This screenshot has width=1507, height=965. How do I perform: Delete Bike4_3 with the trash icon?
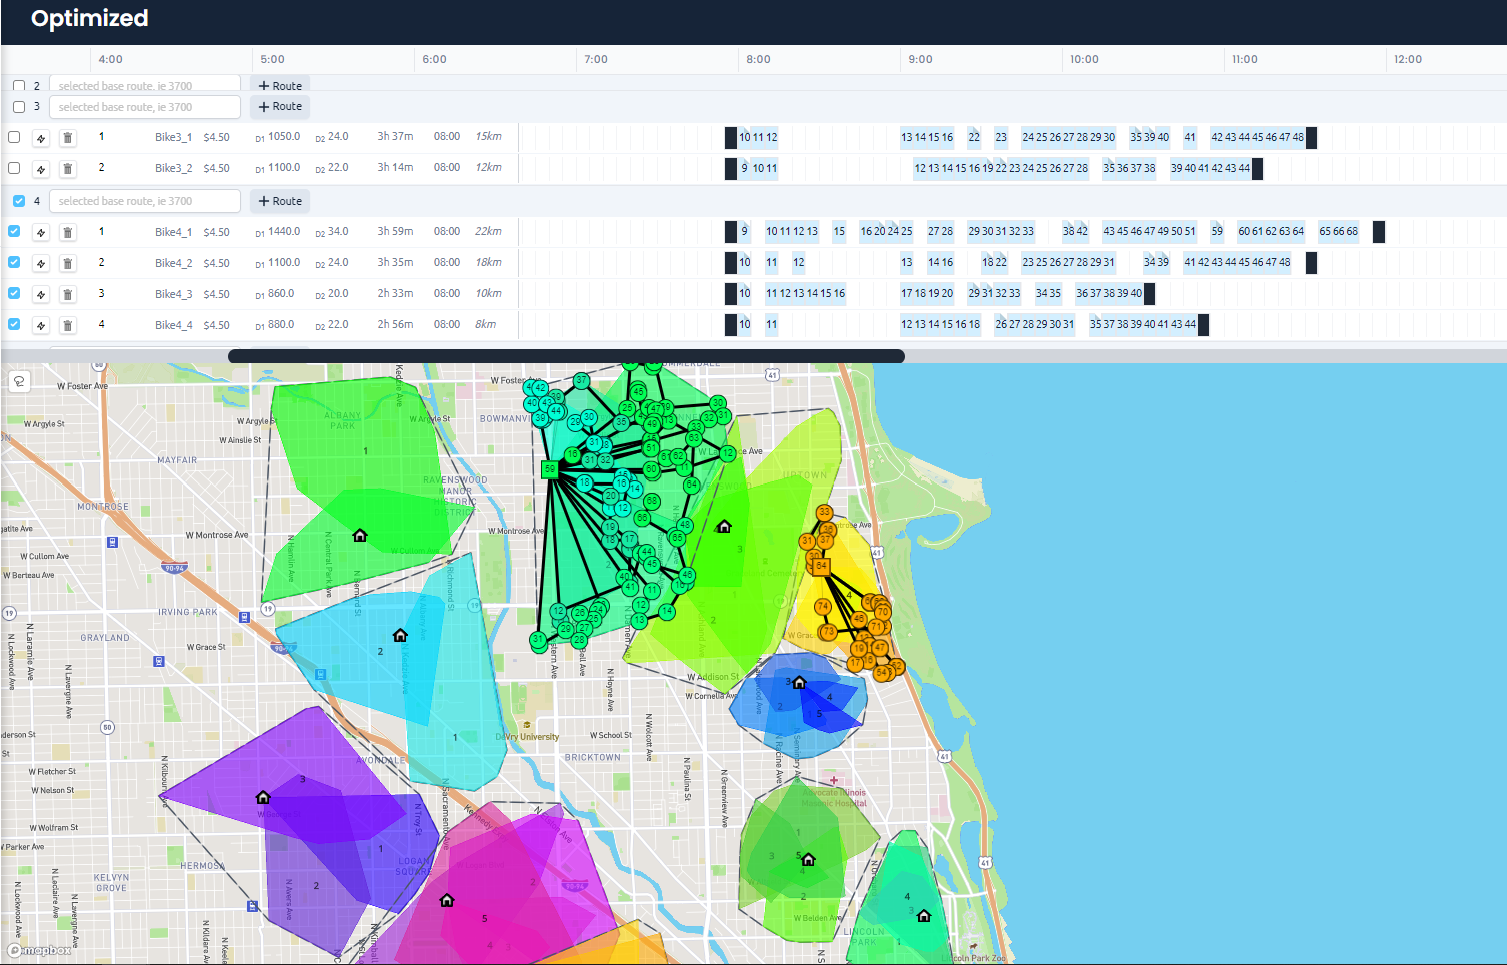click(67, 295)
